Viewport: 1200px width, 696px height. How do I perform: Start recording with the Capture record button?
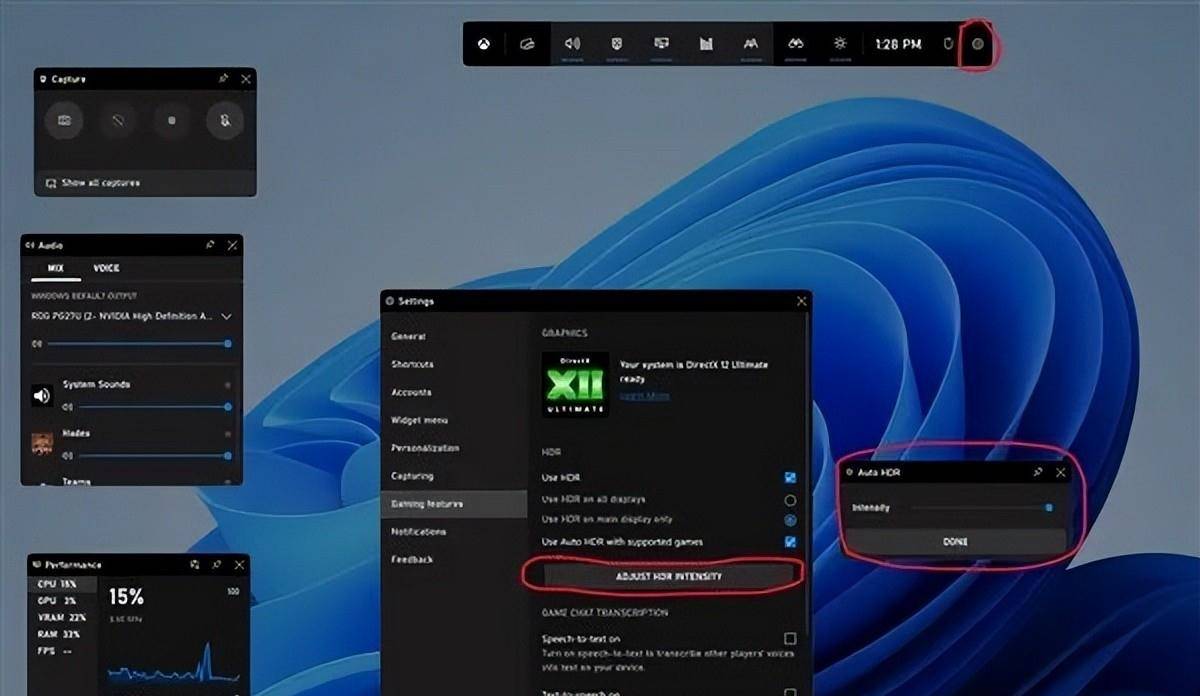[x=172, y=120]
